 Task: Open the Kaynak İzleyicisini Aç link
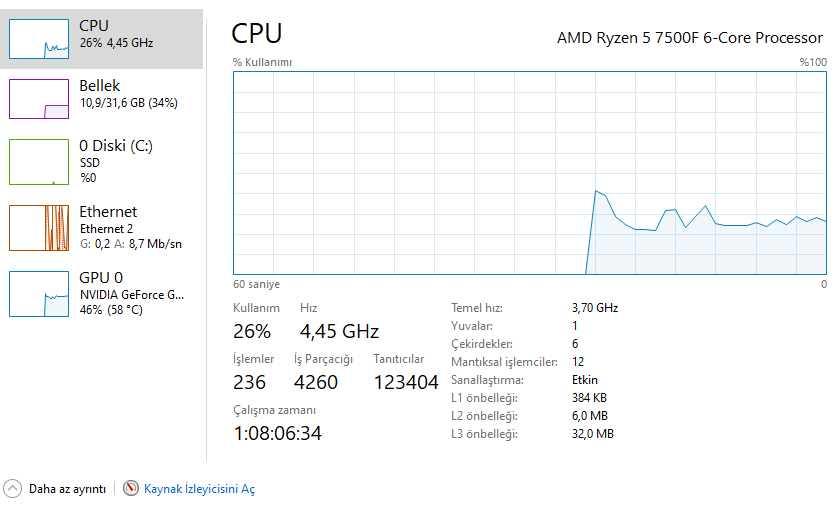199,489
